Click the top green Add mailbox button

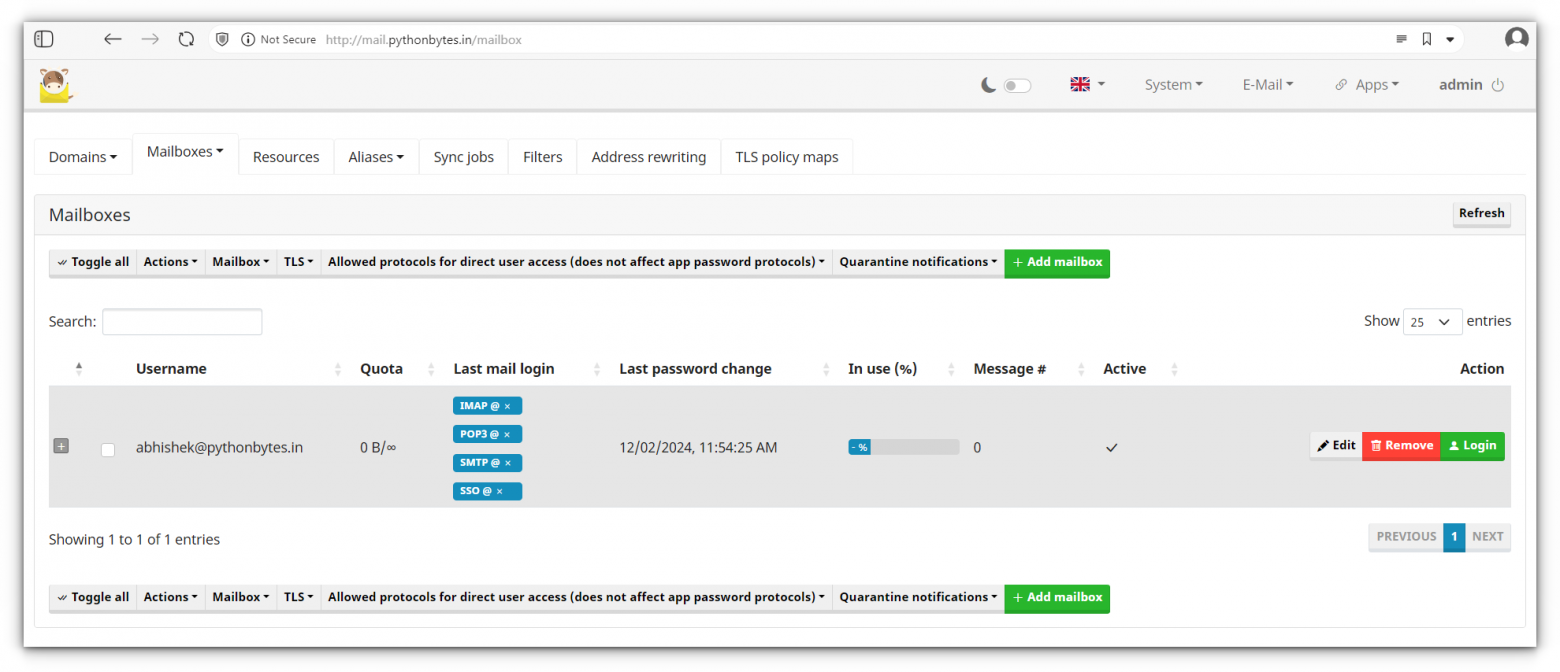pos(1057,262)
